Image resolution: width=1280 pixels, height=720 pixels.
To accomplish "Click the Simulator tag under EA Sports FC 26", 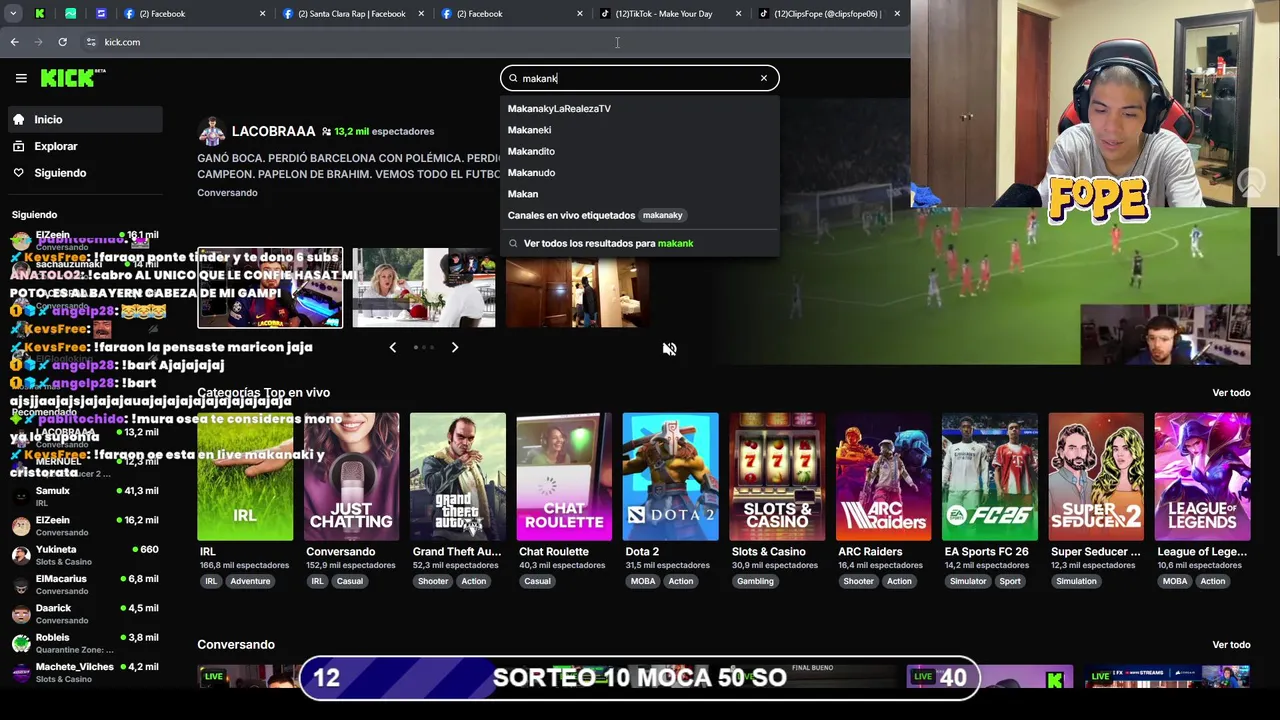I will pyautogui.click(x=967, y=581).
